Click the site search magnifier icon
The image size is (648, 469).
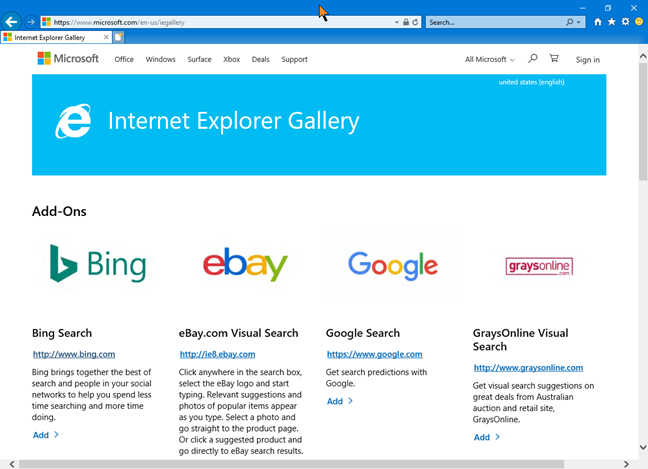[x=533, y=59]
